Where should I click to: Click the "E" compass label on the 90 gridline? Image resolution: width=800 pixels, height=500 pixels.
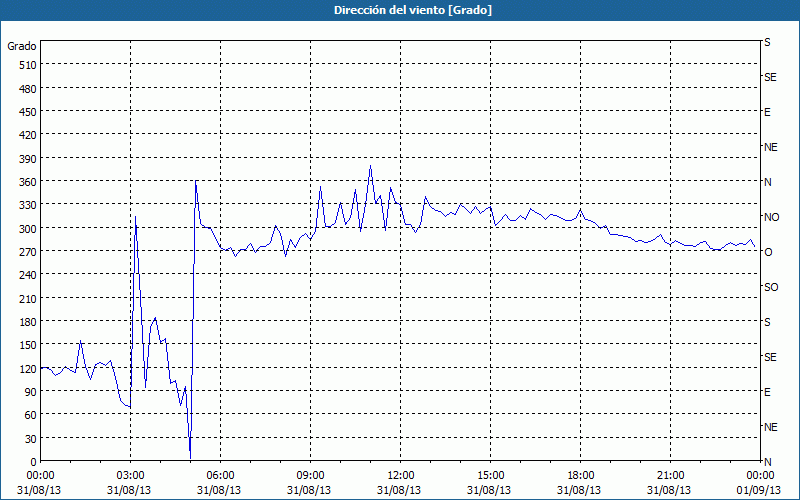(x=767, y=392)
